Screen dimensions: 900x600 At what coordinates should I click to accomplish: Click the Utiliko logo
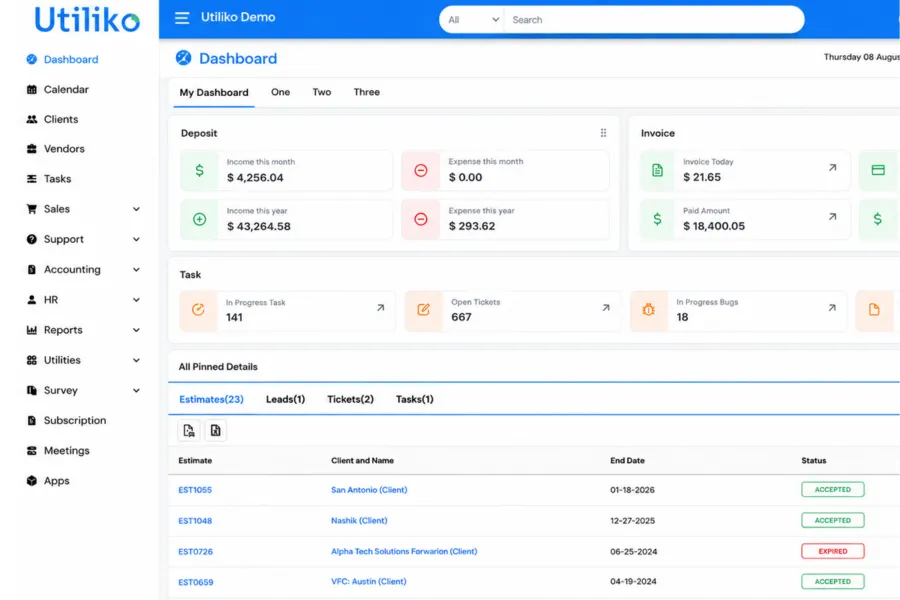(87, 20)
